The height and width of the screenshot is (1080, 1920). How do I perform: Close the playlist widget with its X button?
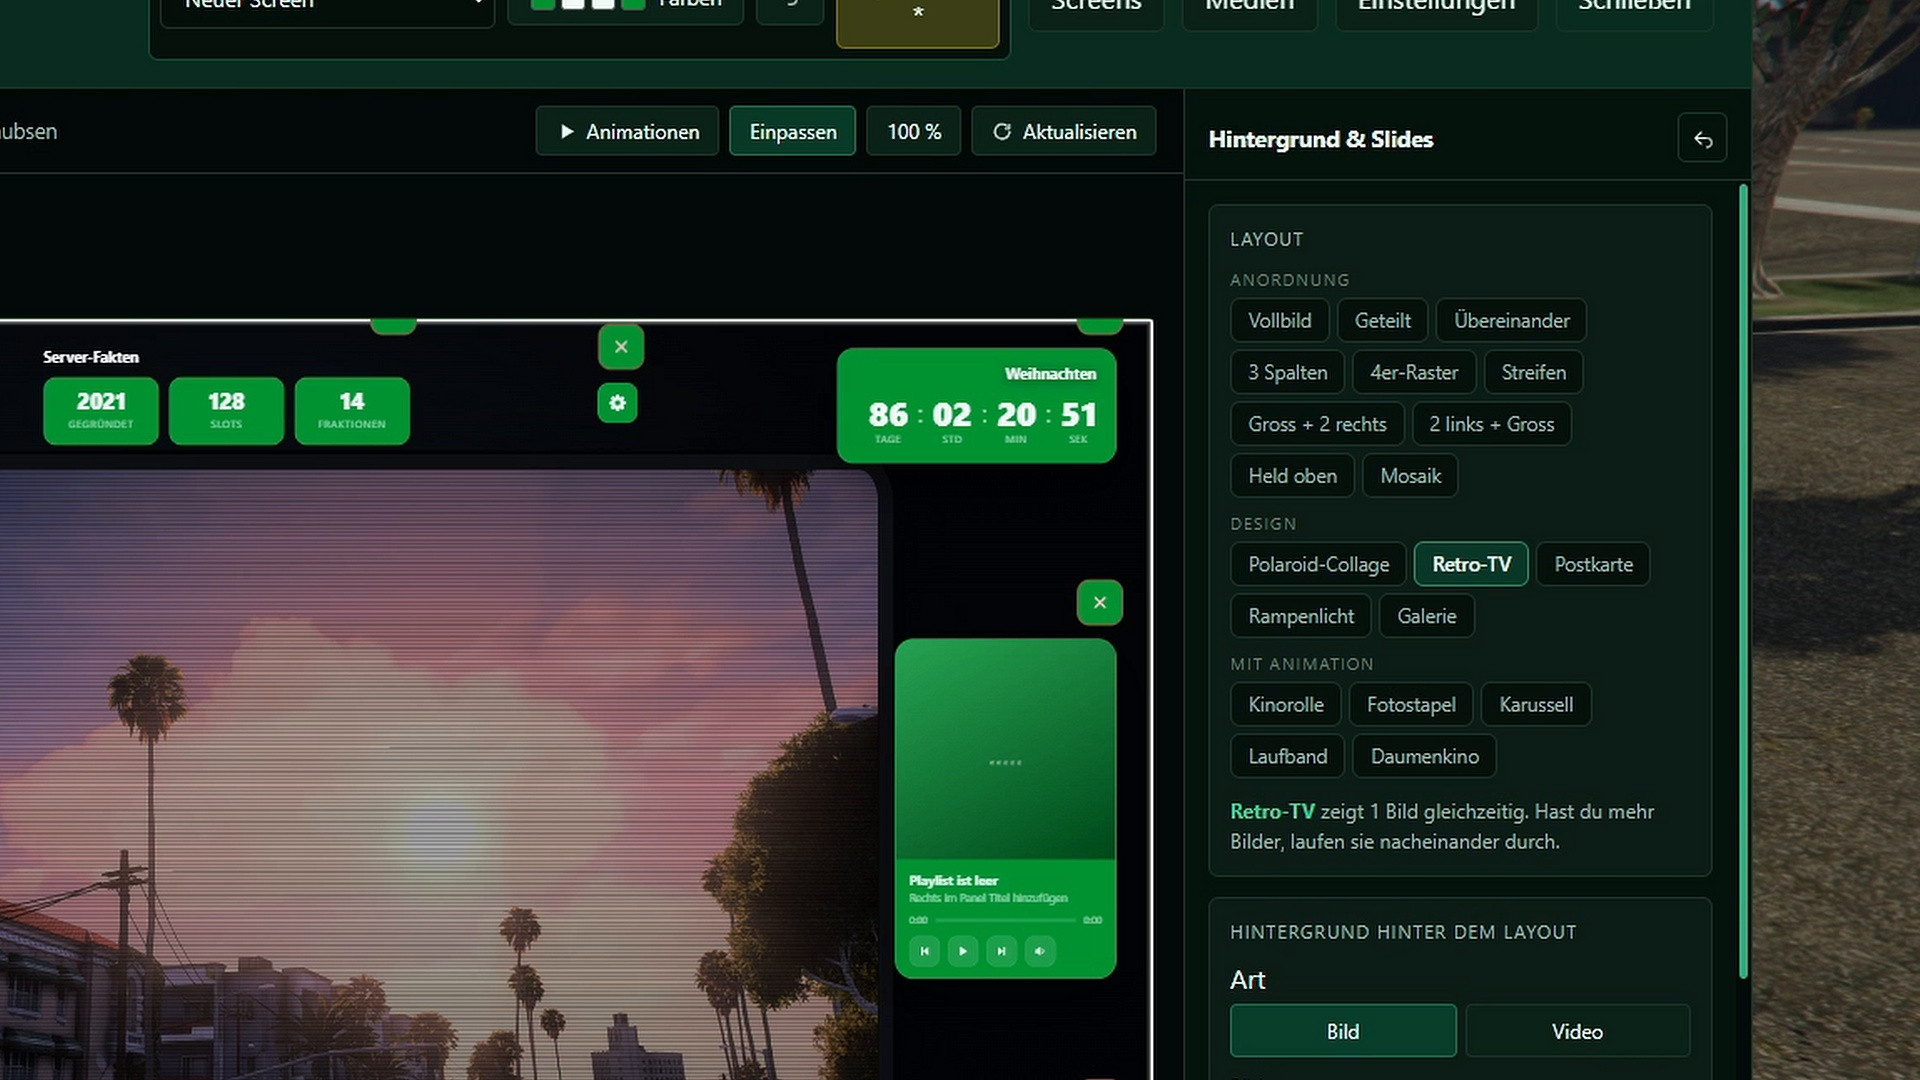click(1100, 603)
